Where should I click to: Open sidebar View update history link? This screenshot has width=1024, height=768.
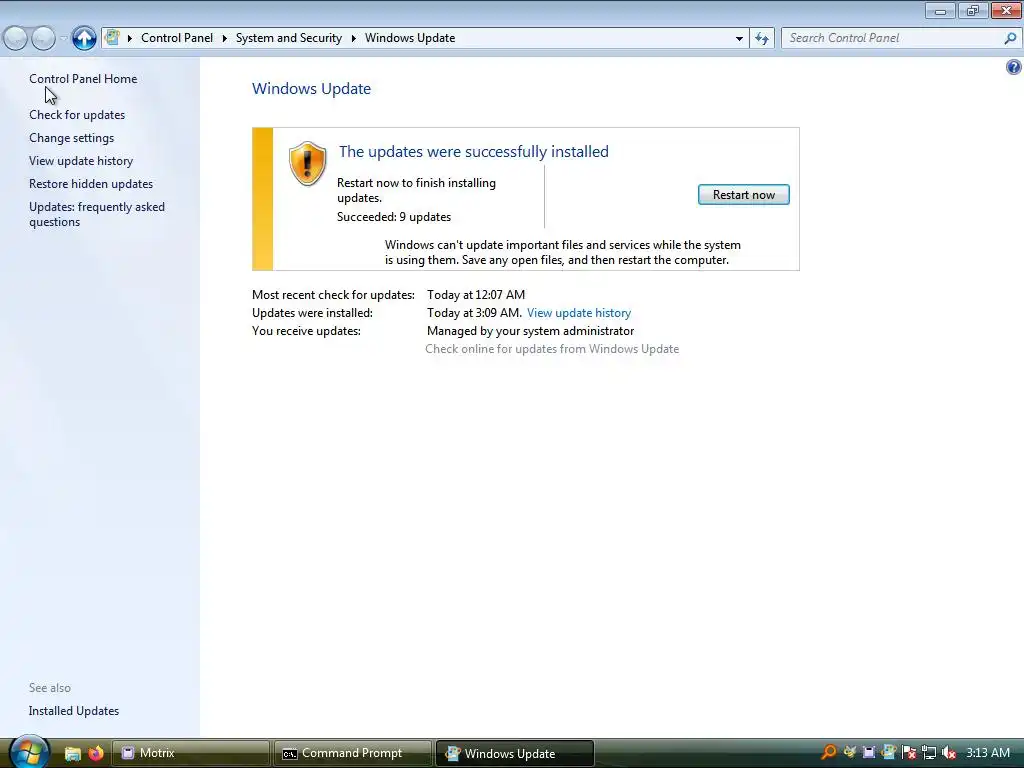[x=81, y=161]
